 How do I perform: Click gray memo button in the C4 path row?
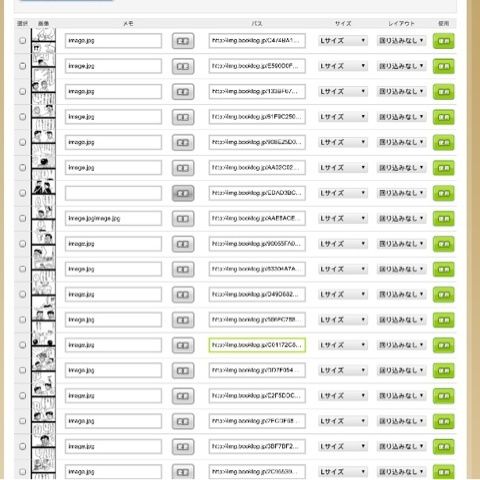click(x=183, y=41)
